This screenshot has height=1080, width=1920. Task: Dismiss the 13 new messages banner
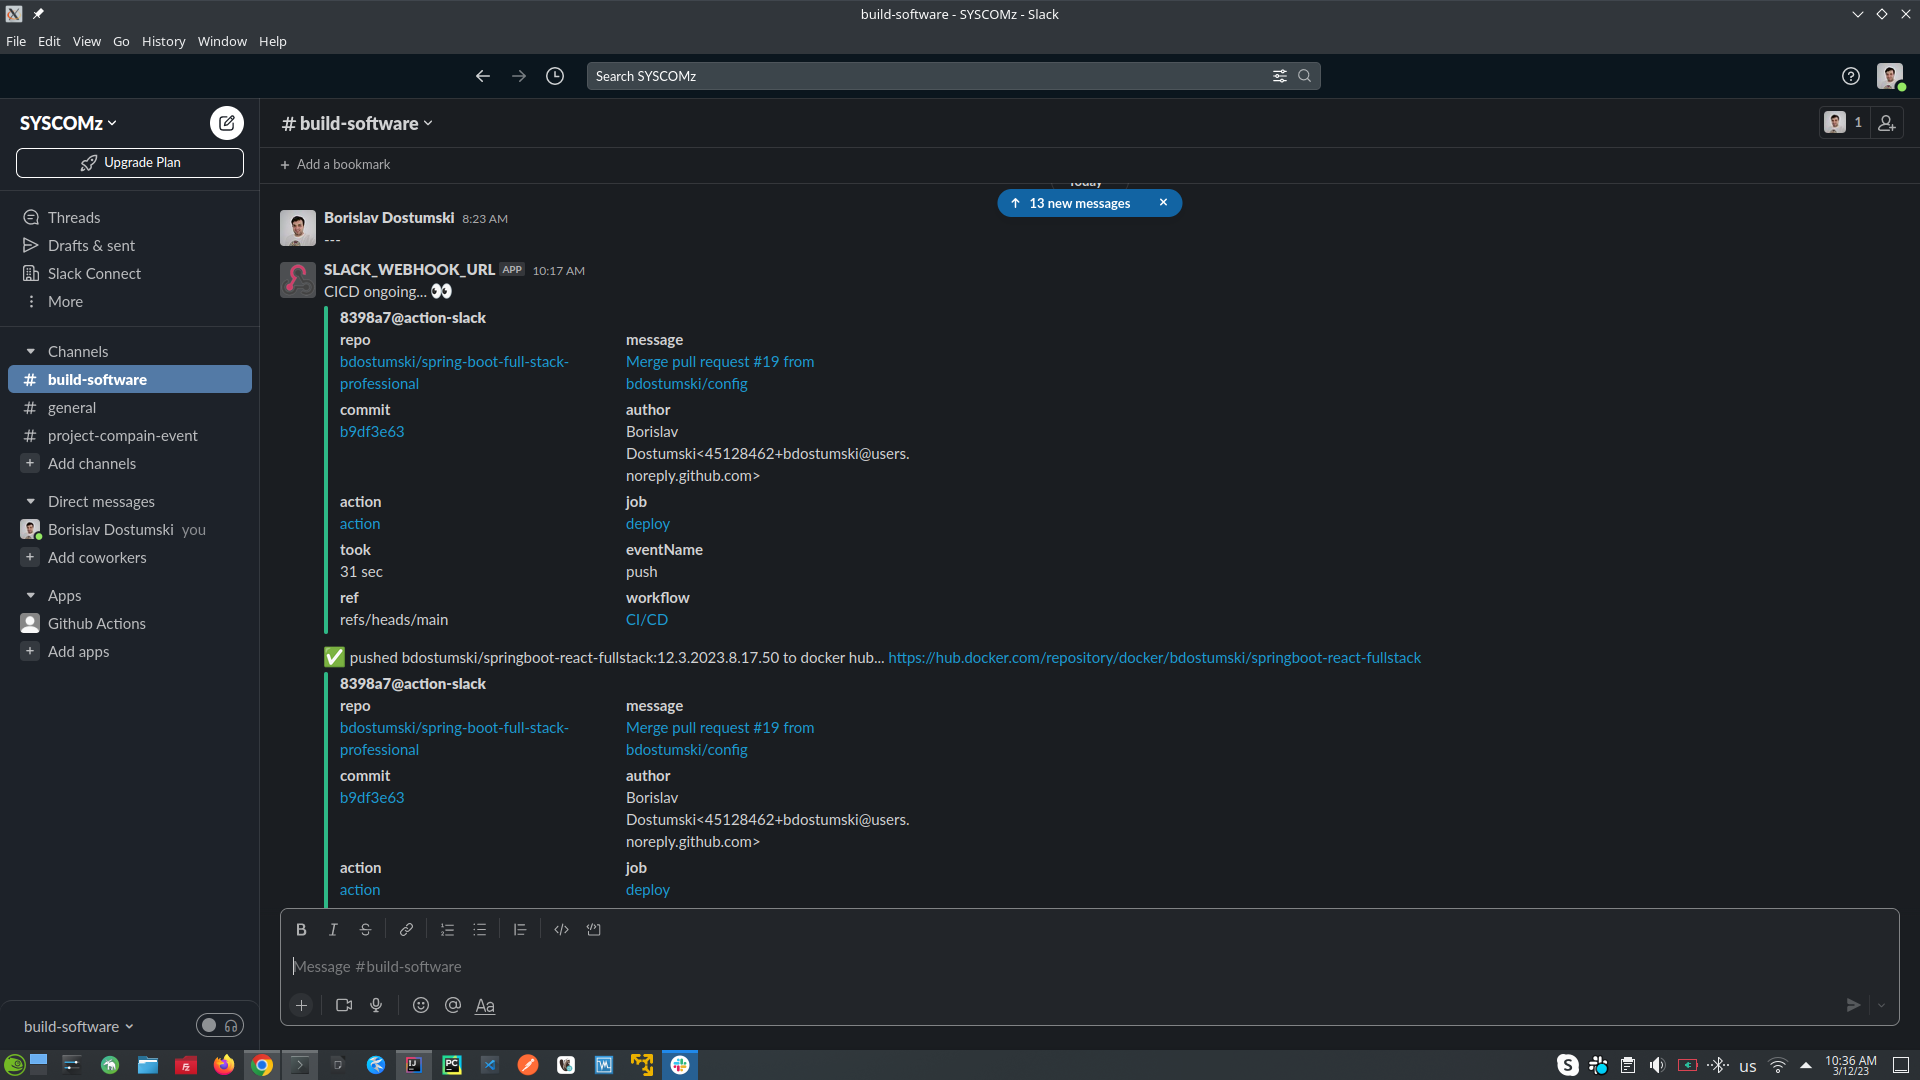point(1163,203)
